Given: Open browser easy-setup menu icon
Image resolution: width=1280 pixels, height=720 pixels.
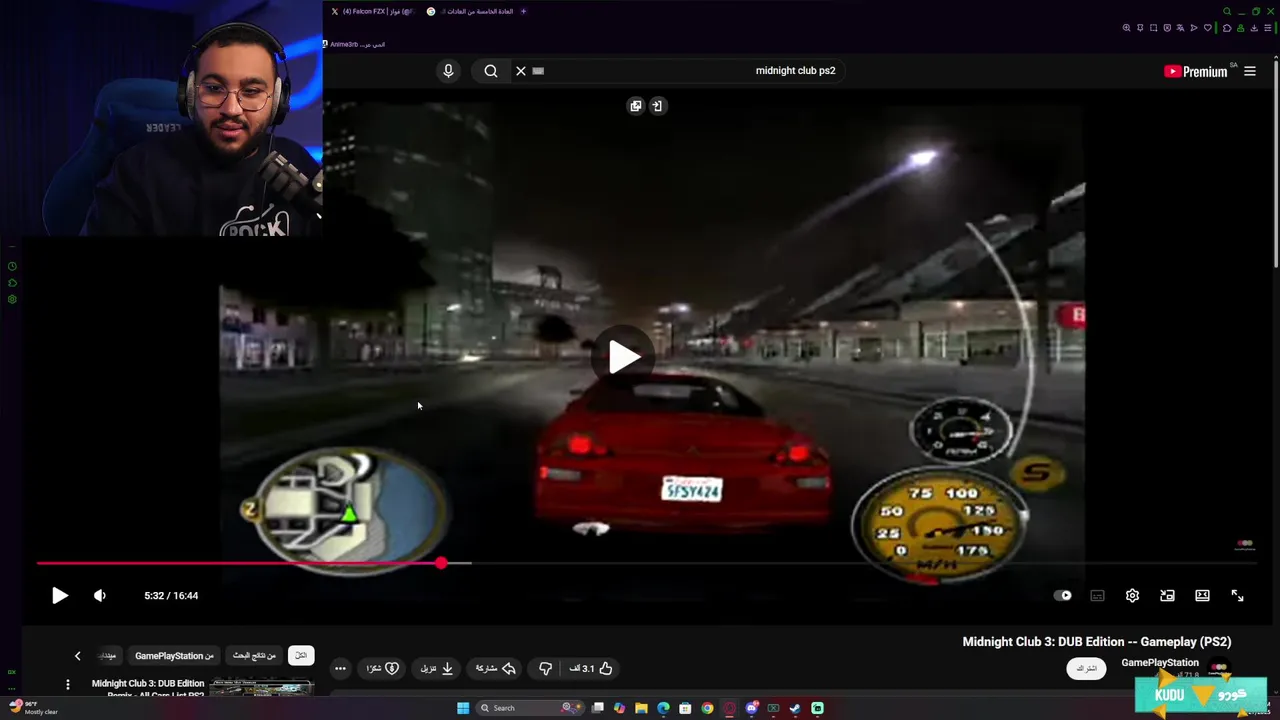Looking at the screenshot, I should point(1267,28).
